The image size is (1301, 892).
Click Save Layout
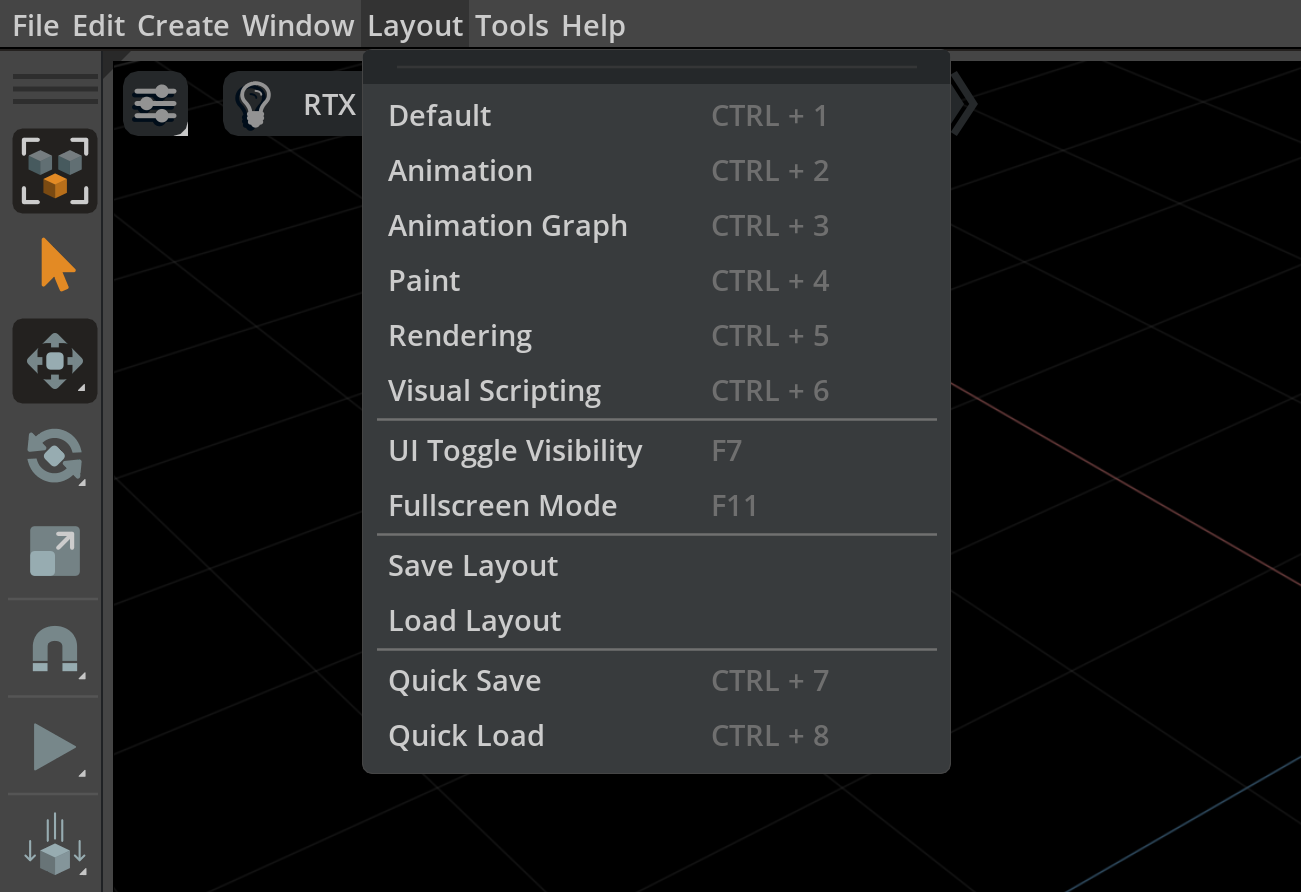pos(656,566)
